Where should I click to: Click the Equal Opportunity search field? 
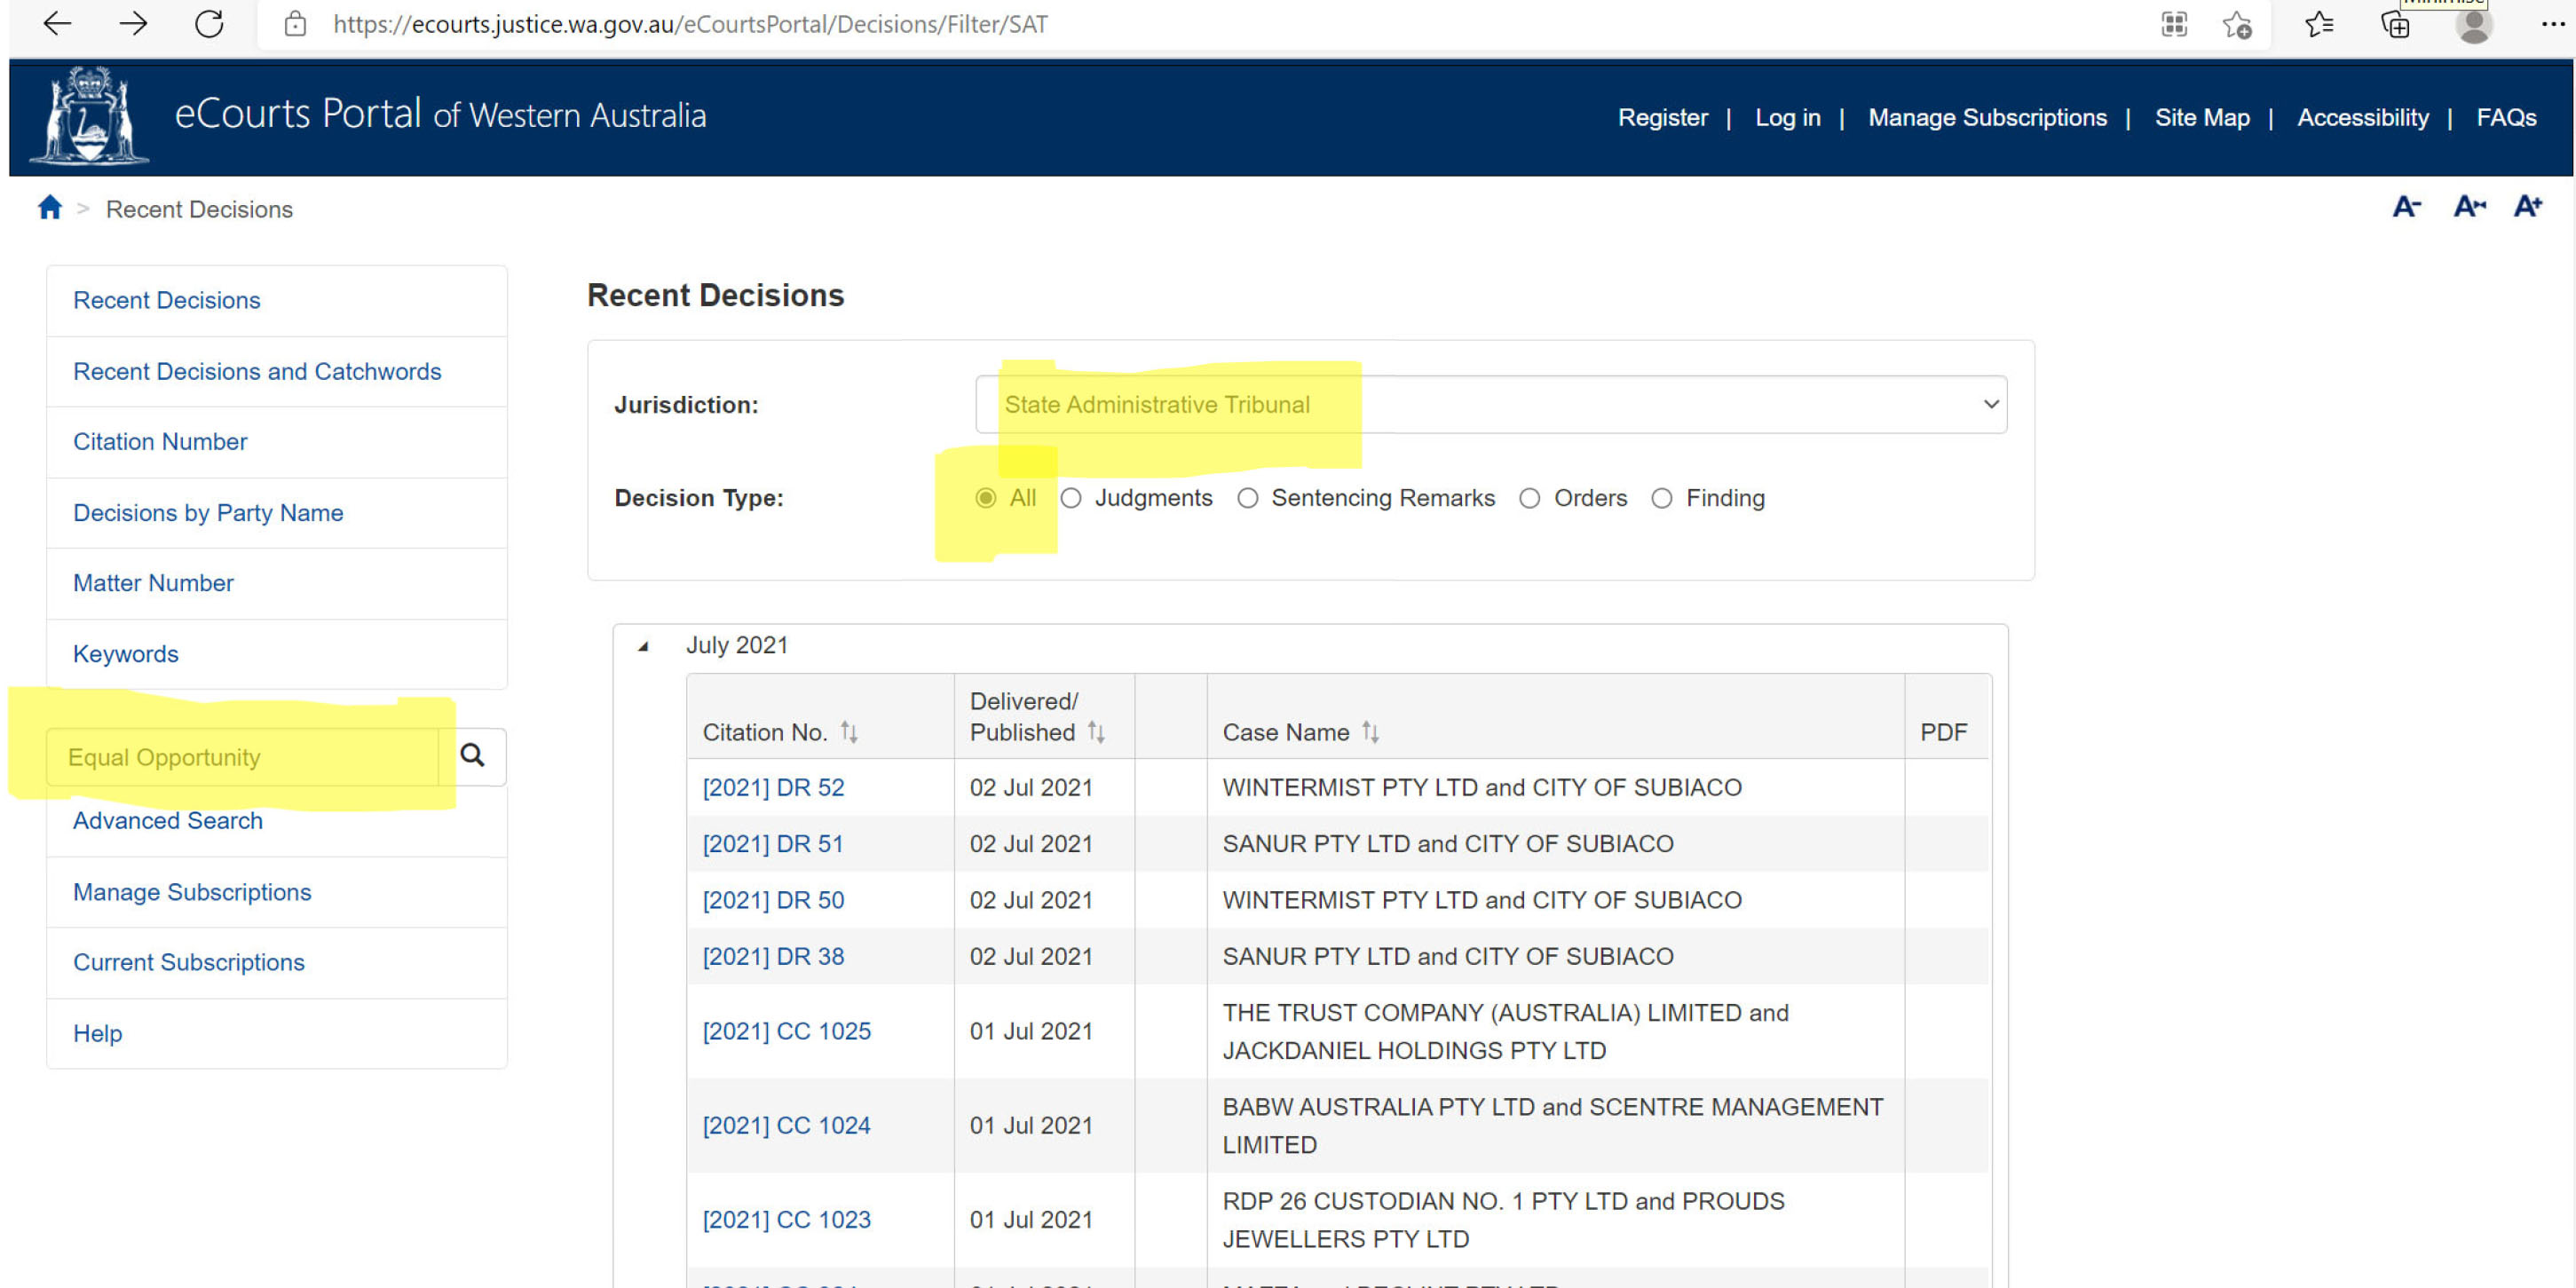click(x=243, y=757)
